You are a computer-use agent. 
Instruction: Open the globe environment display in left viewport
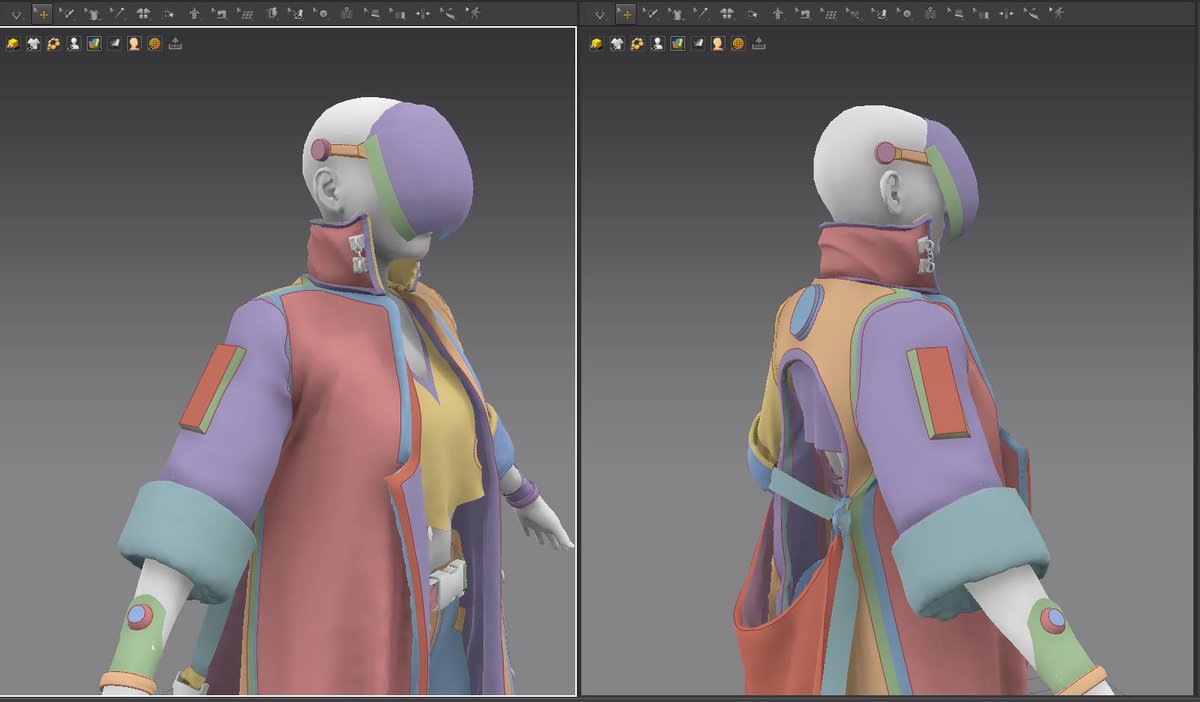154,44
